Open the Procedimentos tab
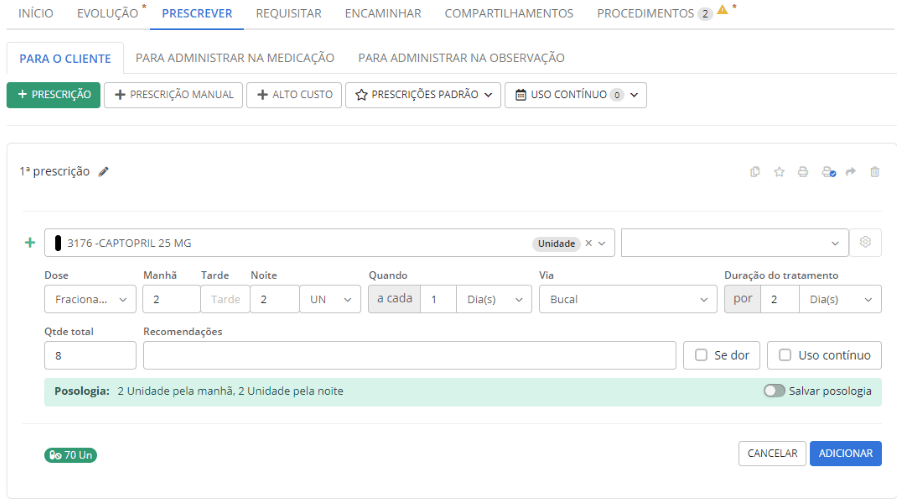The width and height of the screenshot is (897, 503). tap(645, 13)
